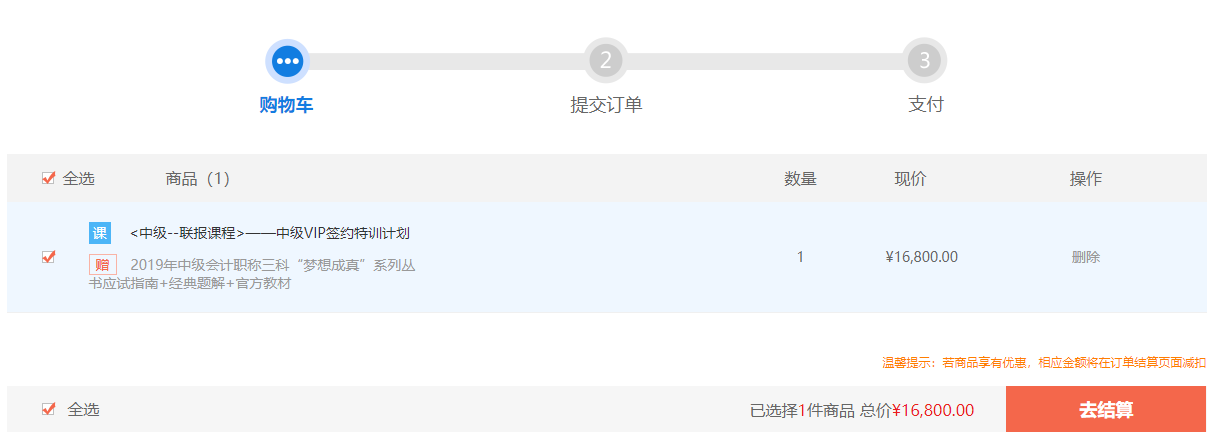The height and width of the screenshot is (442, 1214).
Task: Select the 提交订单 step label
Action: pos(606,105)
